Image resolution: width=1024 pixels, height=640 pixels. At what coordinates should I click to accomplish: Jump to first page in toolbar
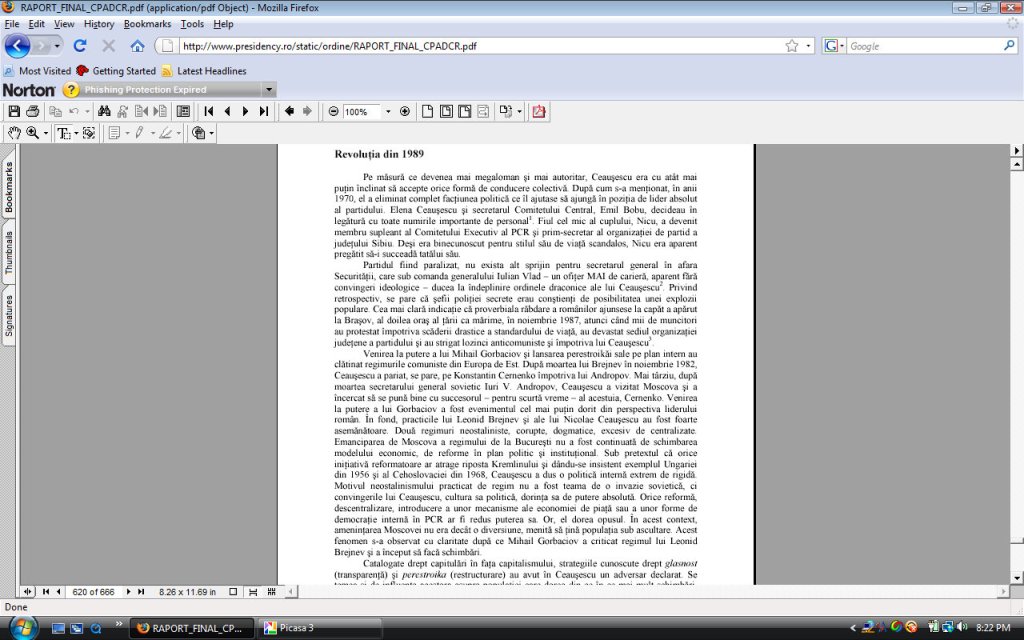click(209, 111)
